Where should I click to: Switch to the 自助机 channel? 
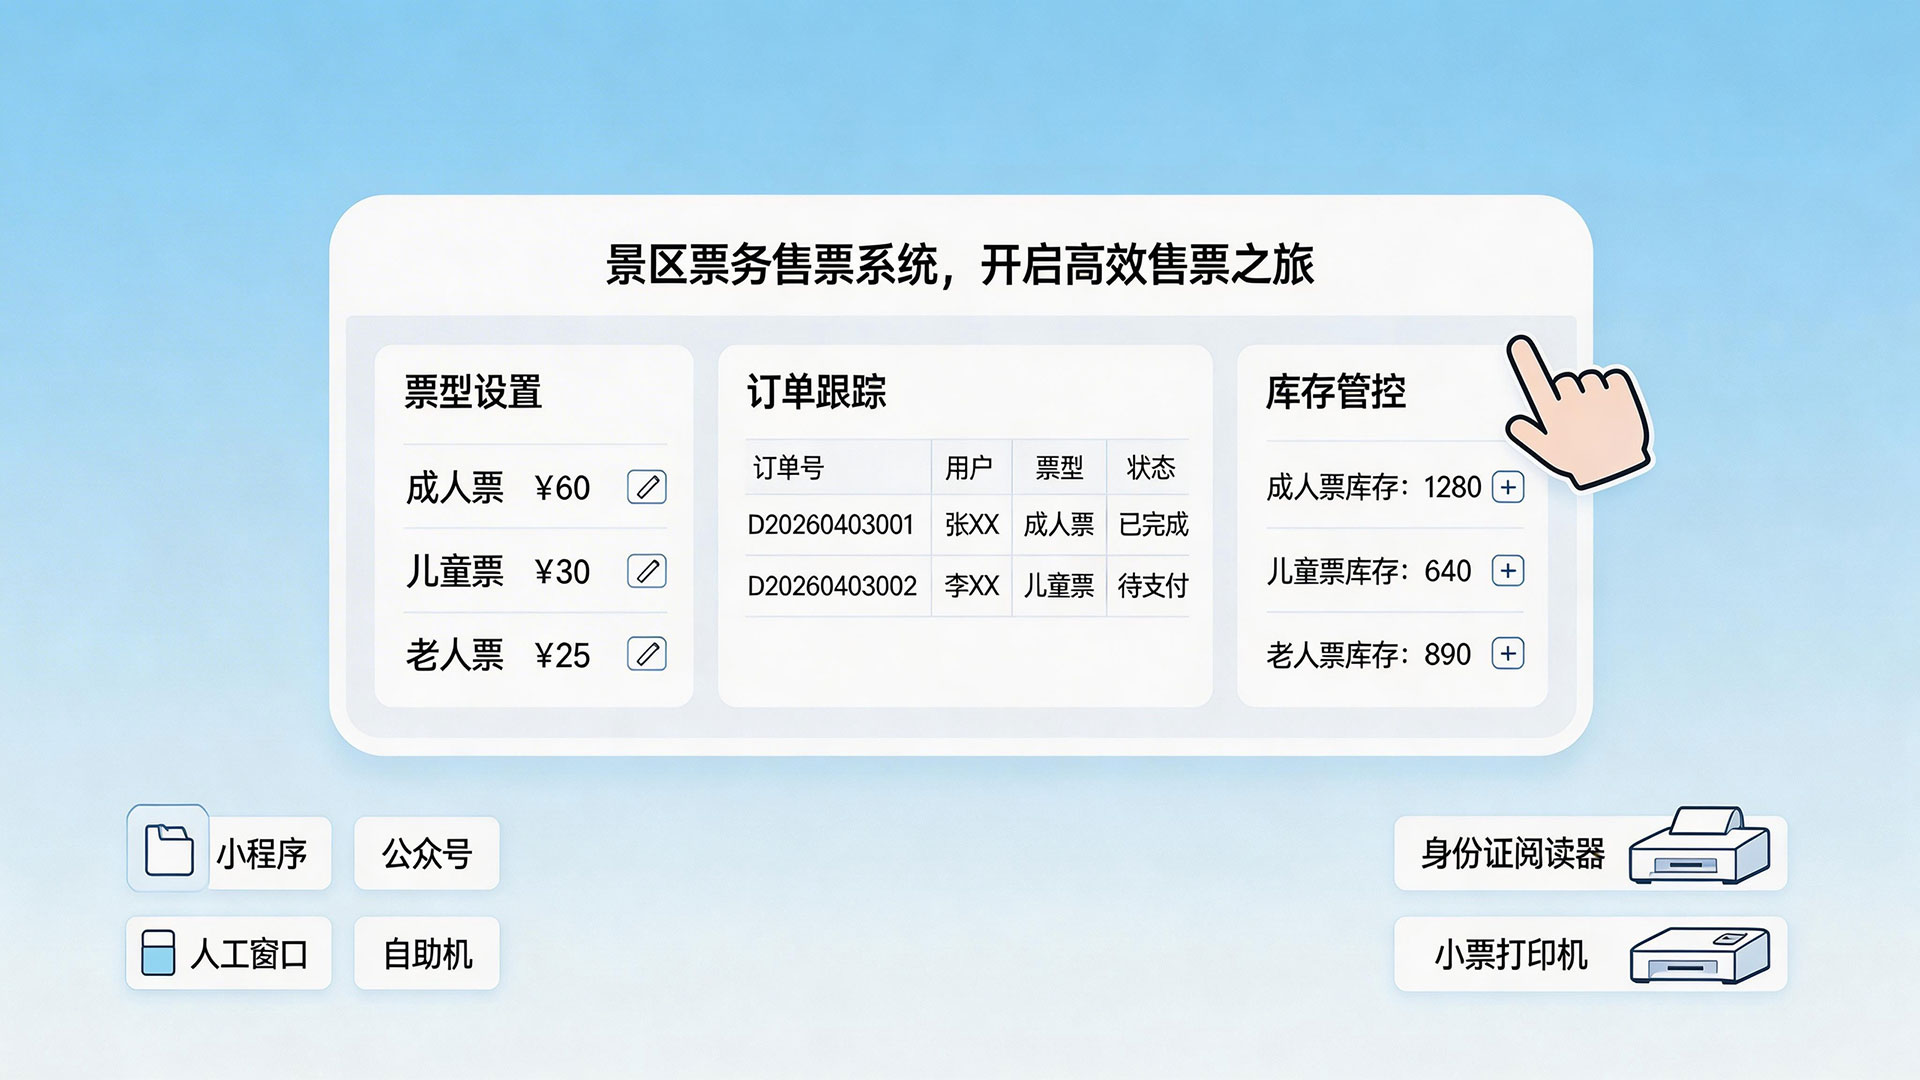[x=426, y=955]
